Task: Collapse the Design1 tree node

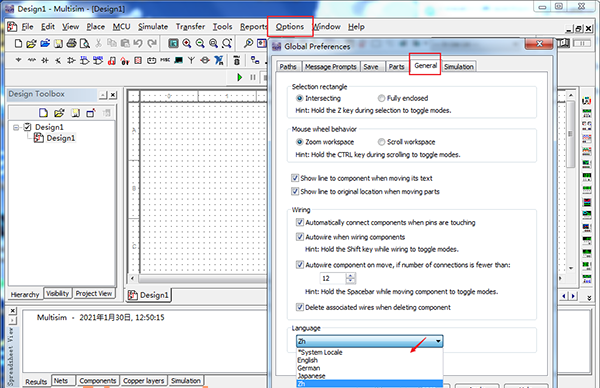Action: click(x=16, y=127)
